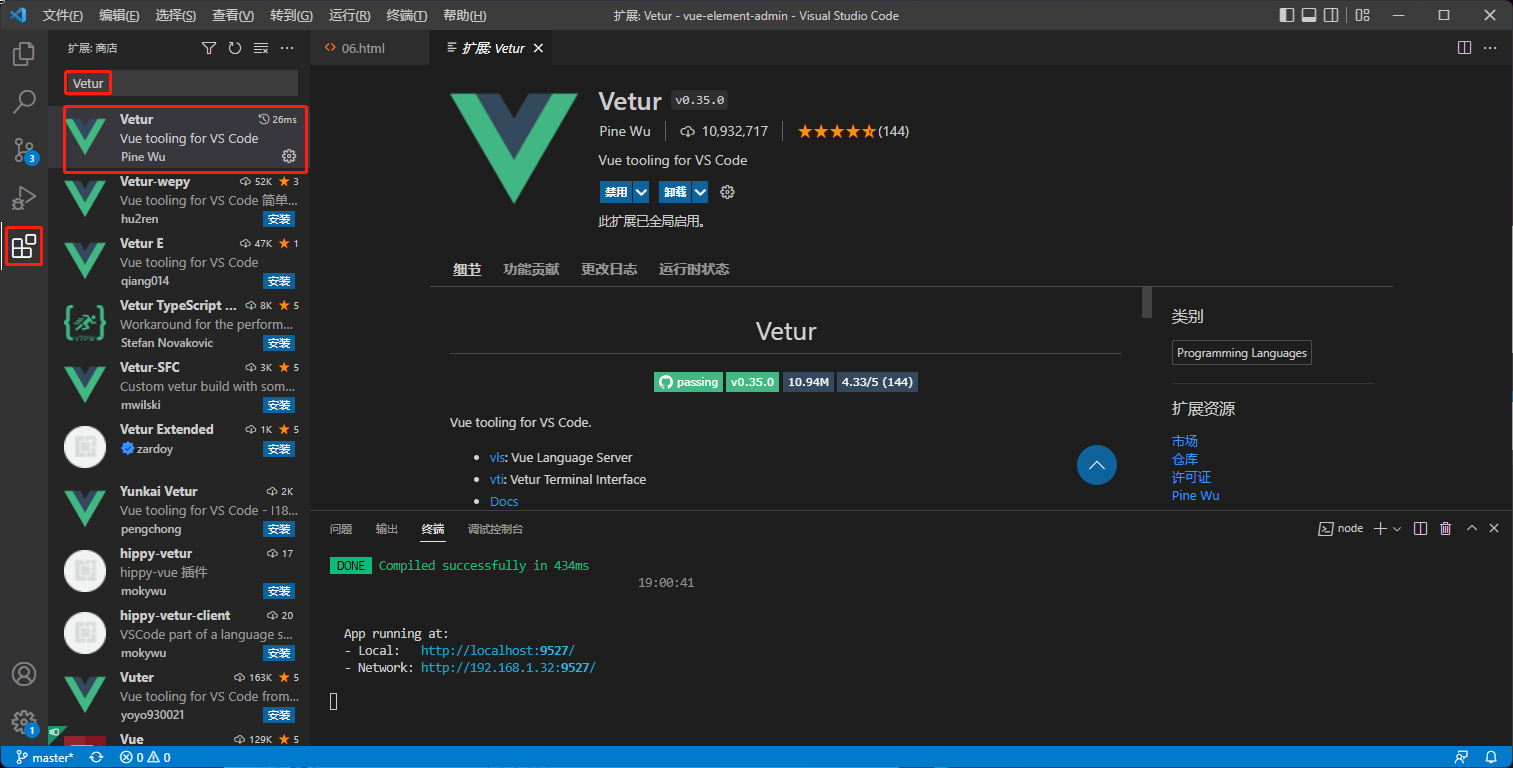
Task: Select the Programming Languages category tag
Action: pos(1242,353)
